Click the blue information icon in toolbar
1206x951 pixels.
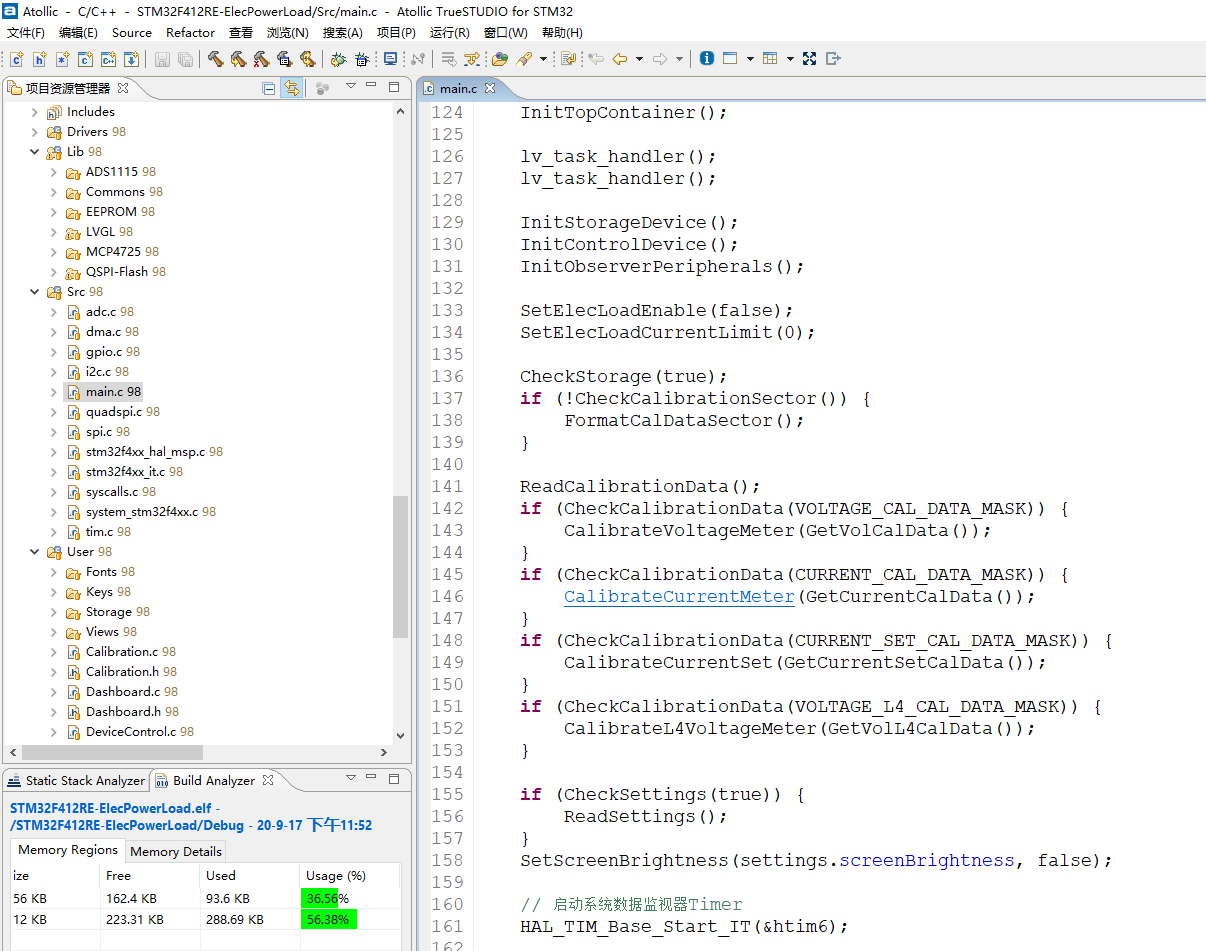pyautogui.click(x=707, y=59)
